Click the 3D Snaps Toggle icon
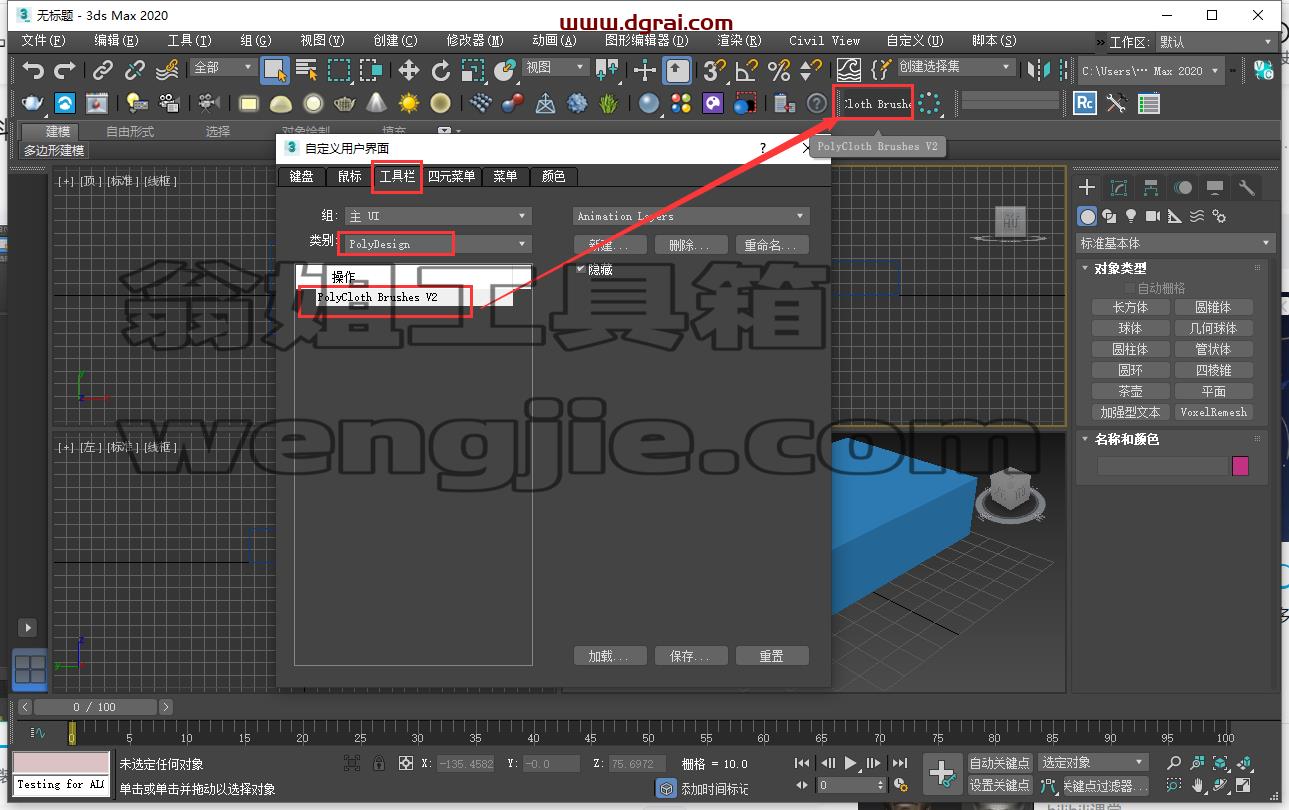 (x=714, y=70)
